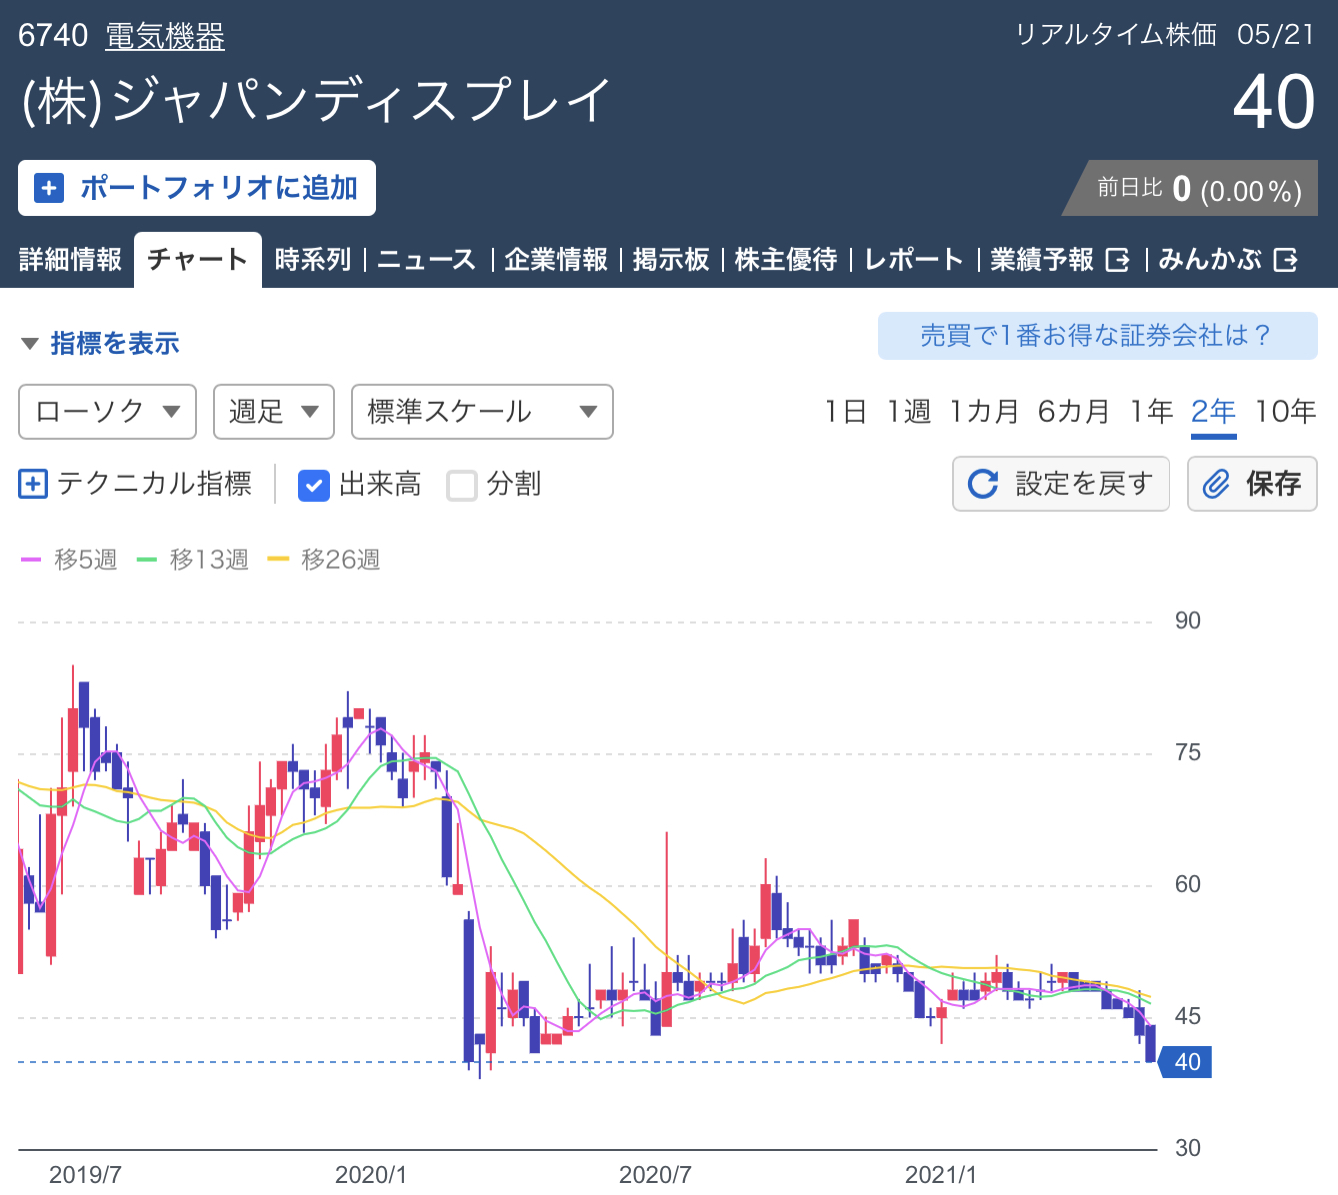Open the 掲示板 tab
Image resolution: width=1338 pixels, height=1195 pixels.
coord(671,260)
